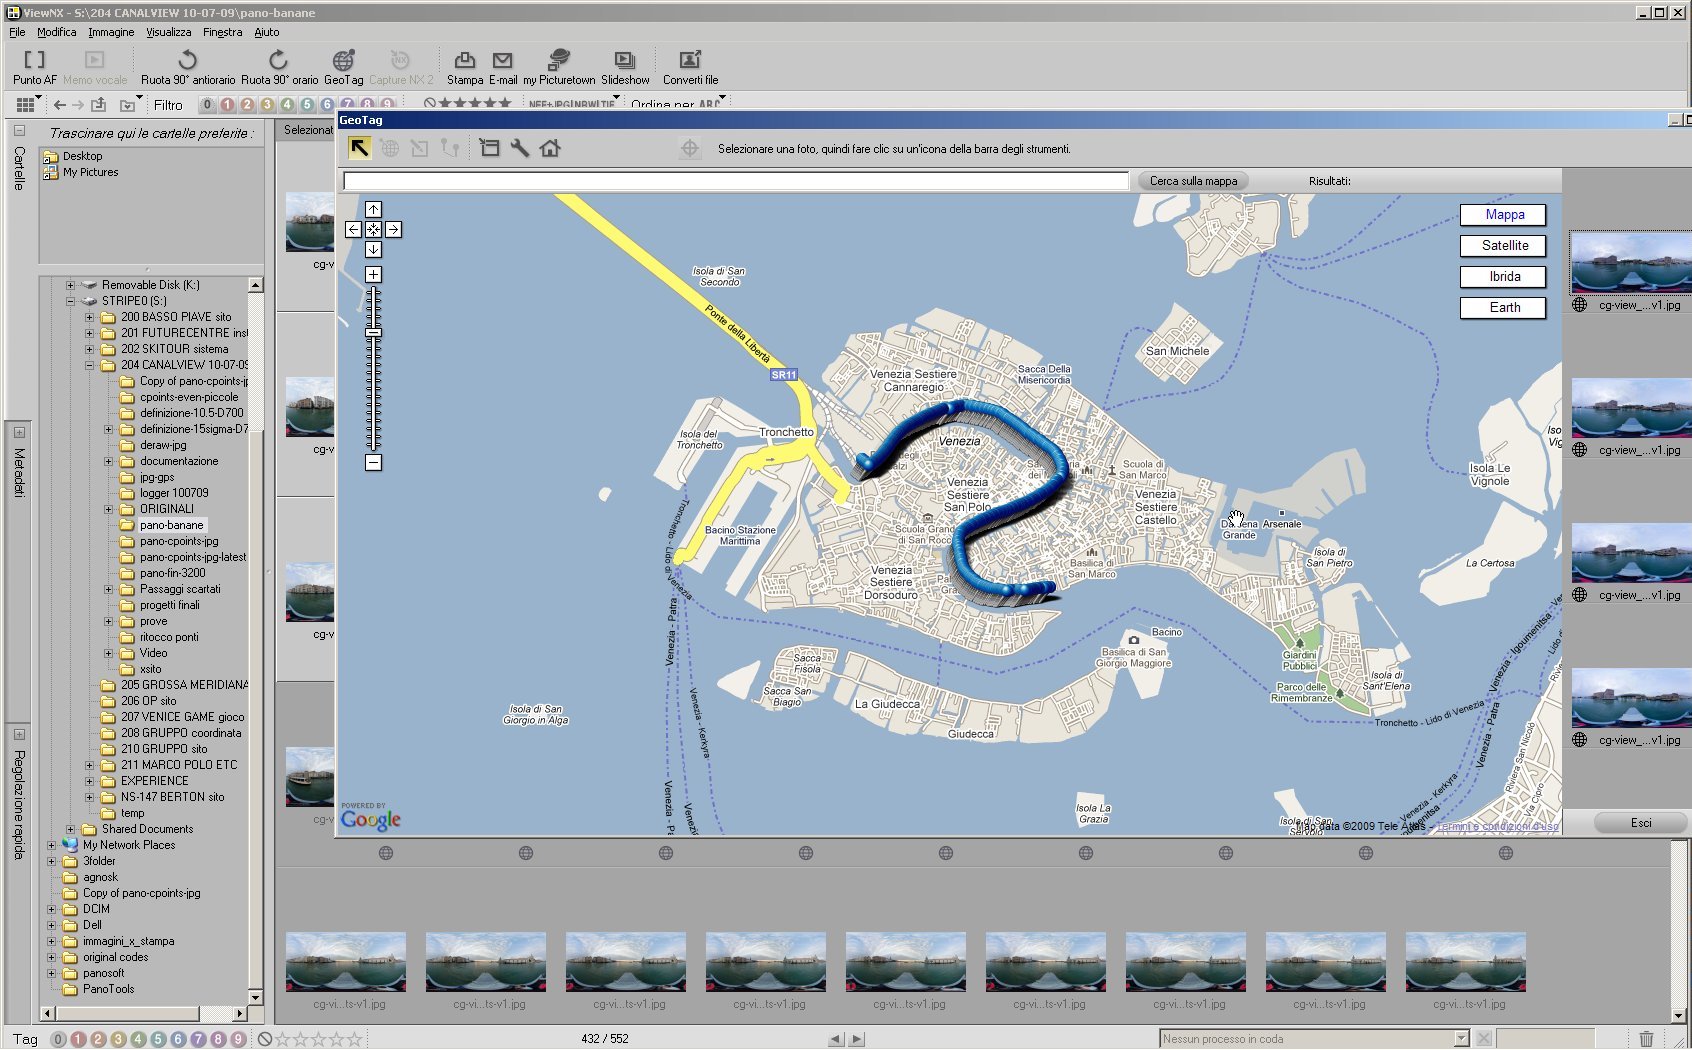
Task: Apply tag 6 in bottom Tag bar
Action: [178, 1039]
